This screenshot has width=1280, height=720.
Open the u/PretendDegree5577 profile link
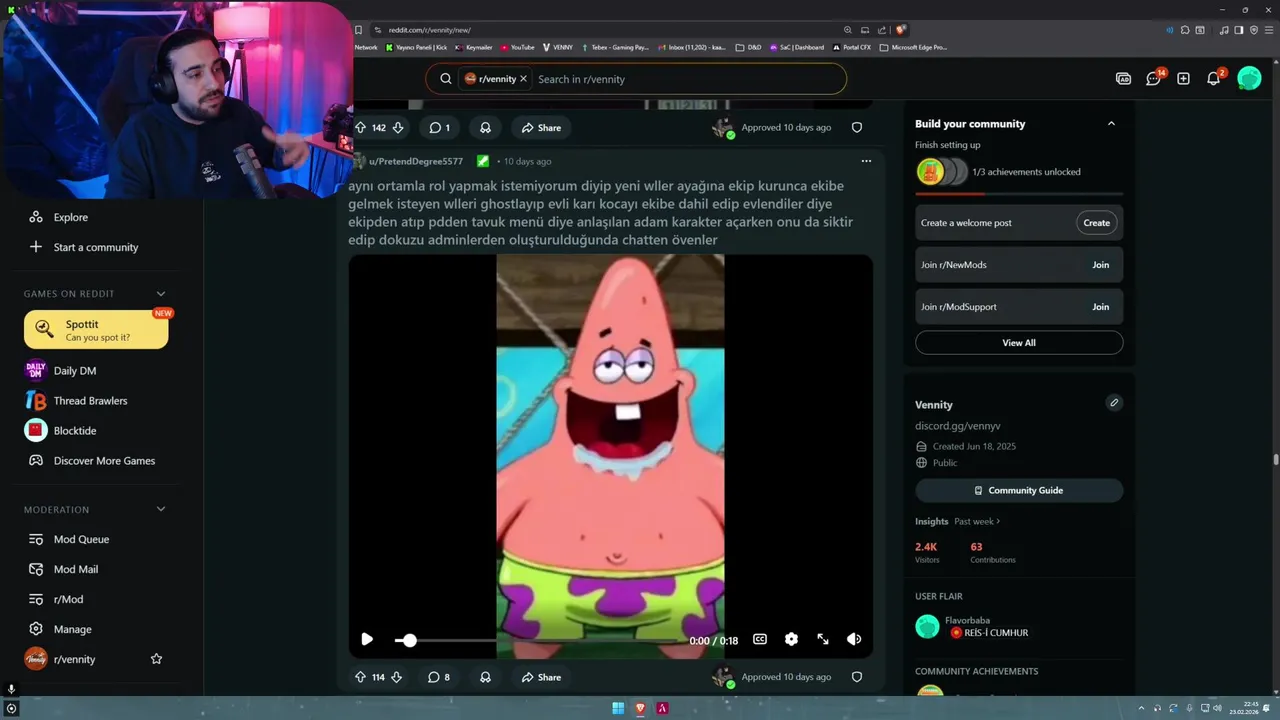click(416, 161)
